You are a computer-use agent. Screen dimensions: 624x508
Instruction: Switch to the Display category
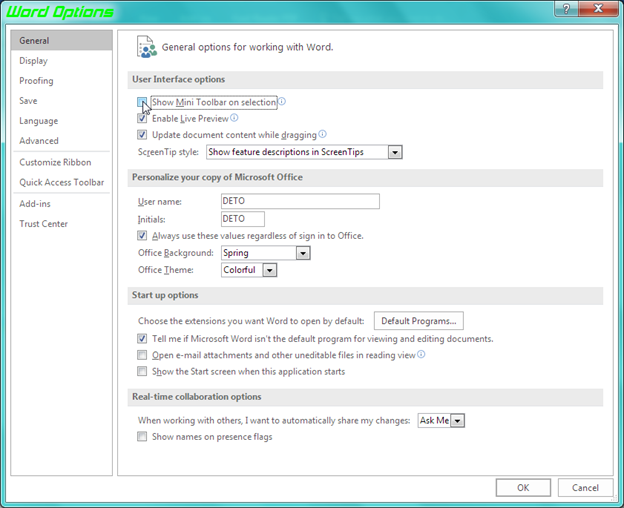coord(62,61)
